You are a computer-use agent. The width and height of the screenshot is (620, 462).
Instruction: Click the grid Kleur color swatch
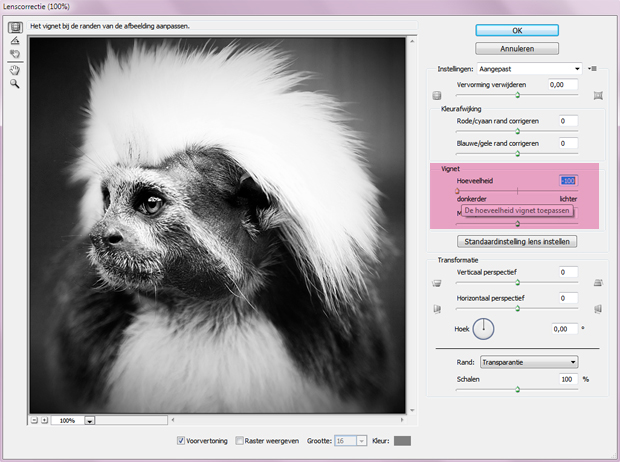pyautogui.click(x=403, y=441)
